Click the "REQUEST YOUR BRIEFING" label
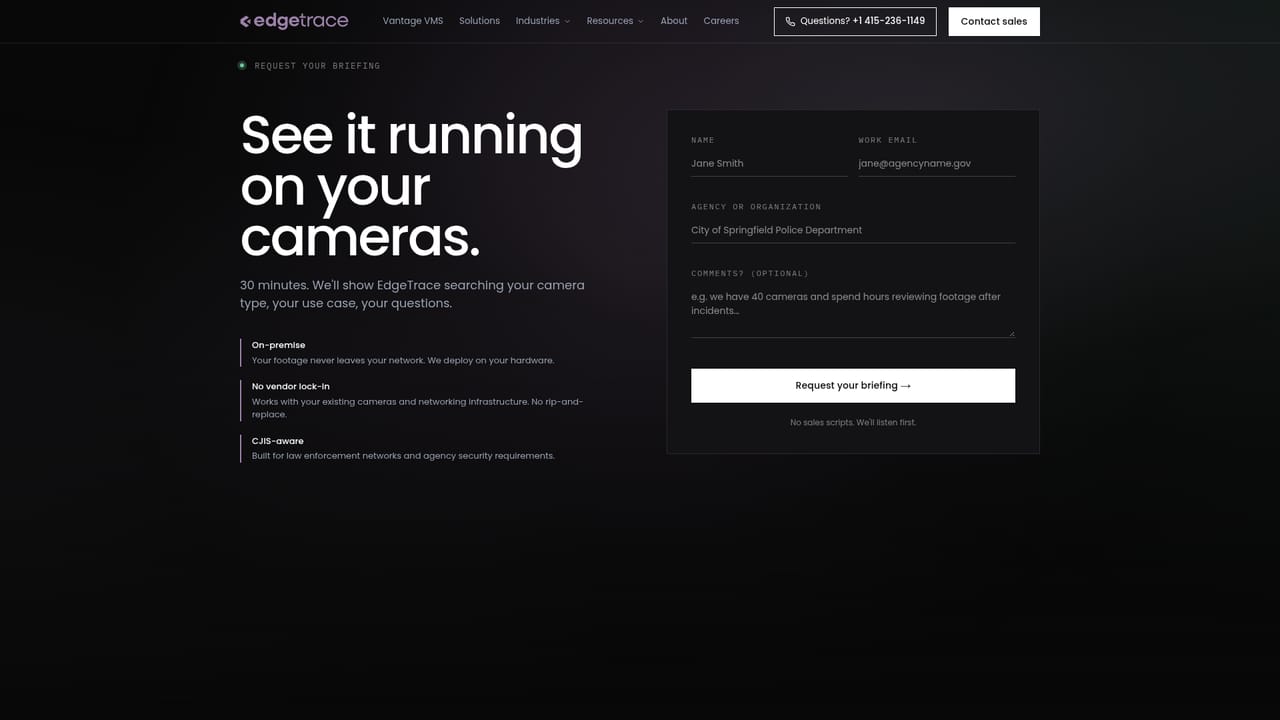 (x=317, y=66)
